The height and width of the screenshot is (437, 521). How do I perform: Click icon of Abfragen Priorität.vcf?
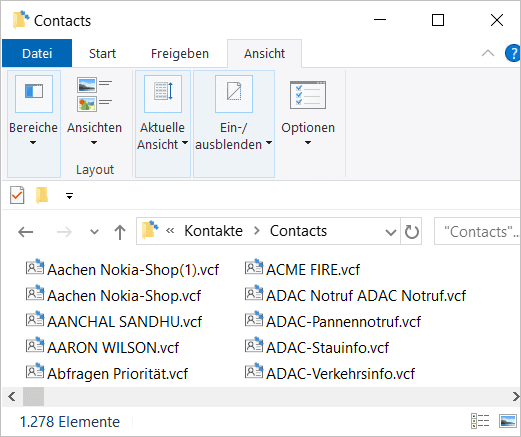(35, 371)
